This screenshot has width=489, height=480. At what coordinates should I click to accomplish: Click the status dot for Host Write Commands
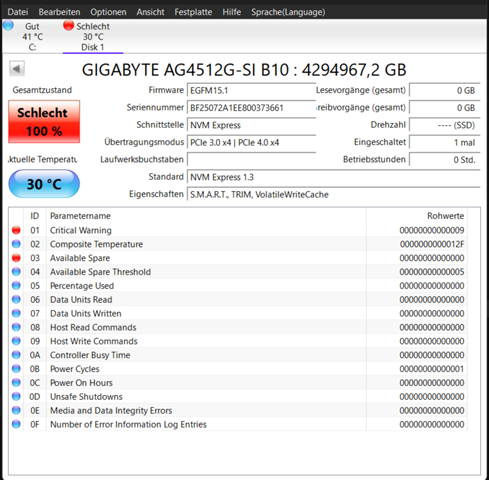16,341
